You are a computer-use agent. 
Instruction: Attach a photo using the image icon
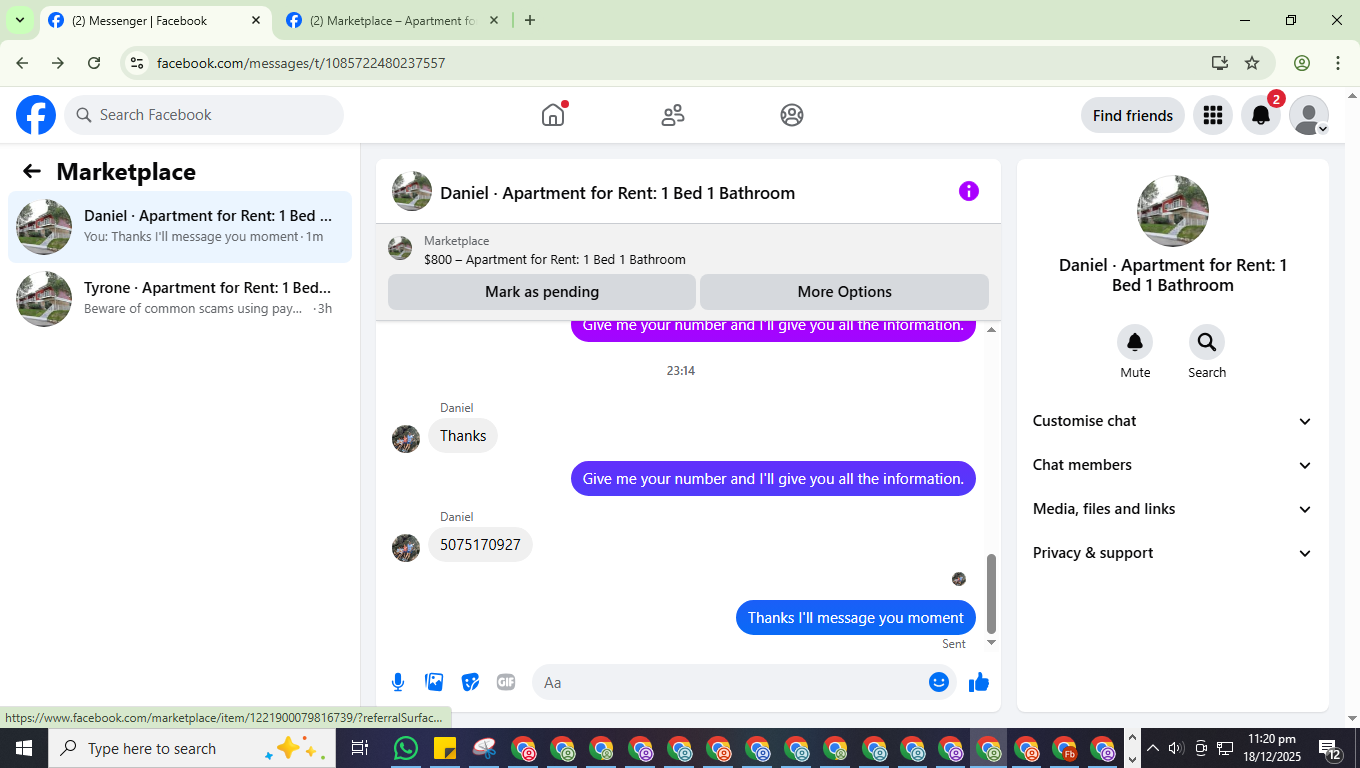pyautogui.click(x=434, y=682)
